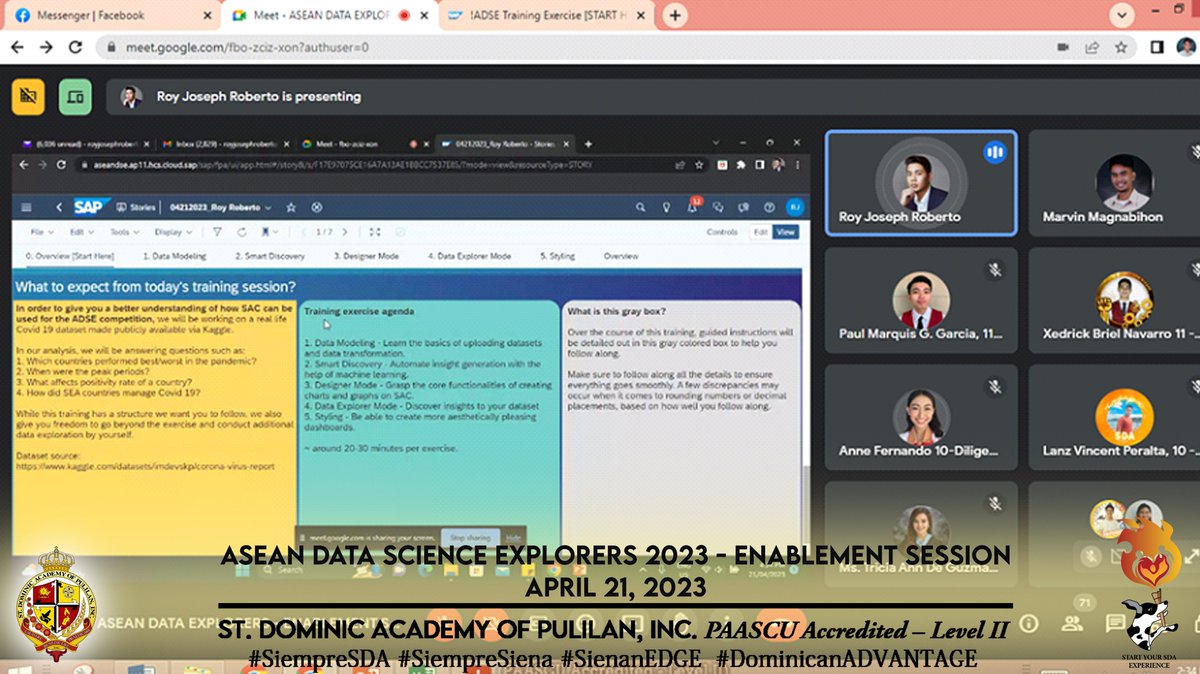Select Anne Fernando participant tile
This screenshot has width=1200, height=674.
[x=921, y=417]
